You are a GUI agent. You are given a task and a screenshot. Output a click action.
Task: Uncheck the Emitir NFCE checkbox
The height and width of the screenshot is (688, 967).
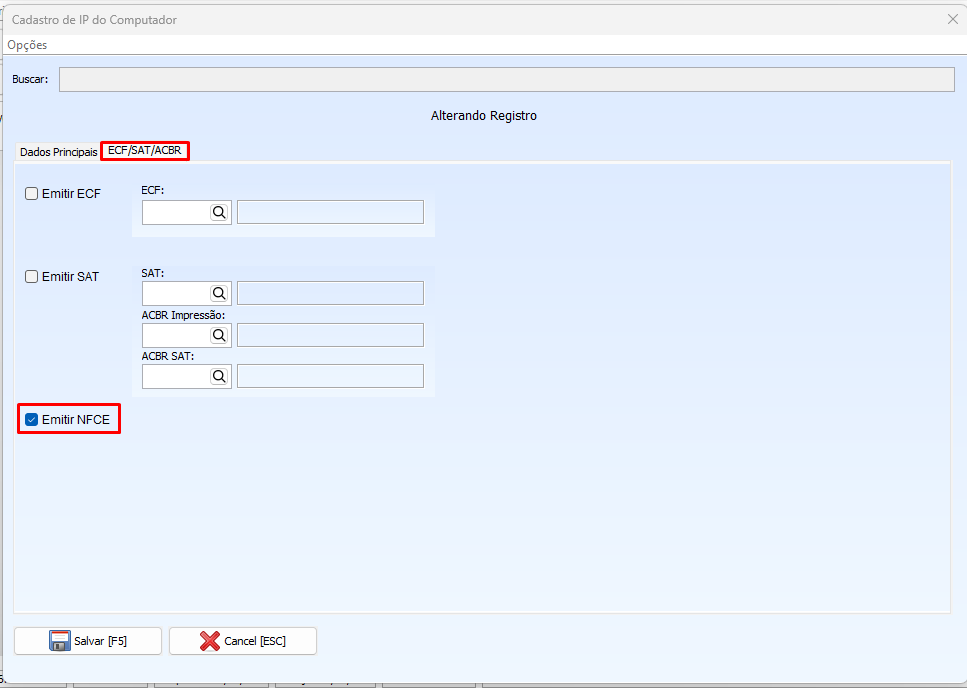point(32,420)
